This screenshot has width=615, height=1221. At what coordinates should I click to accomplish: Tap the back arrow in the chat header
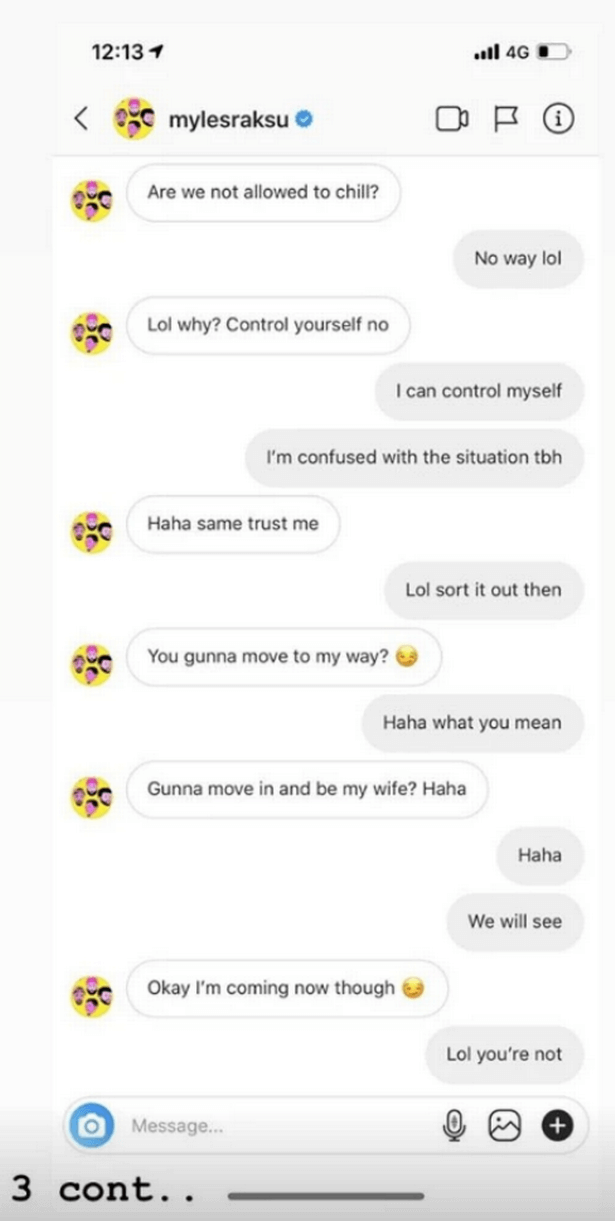(x=82, y=119)
